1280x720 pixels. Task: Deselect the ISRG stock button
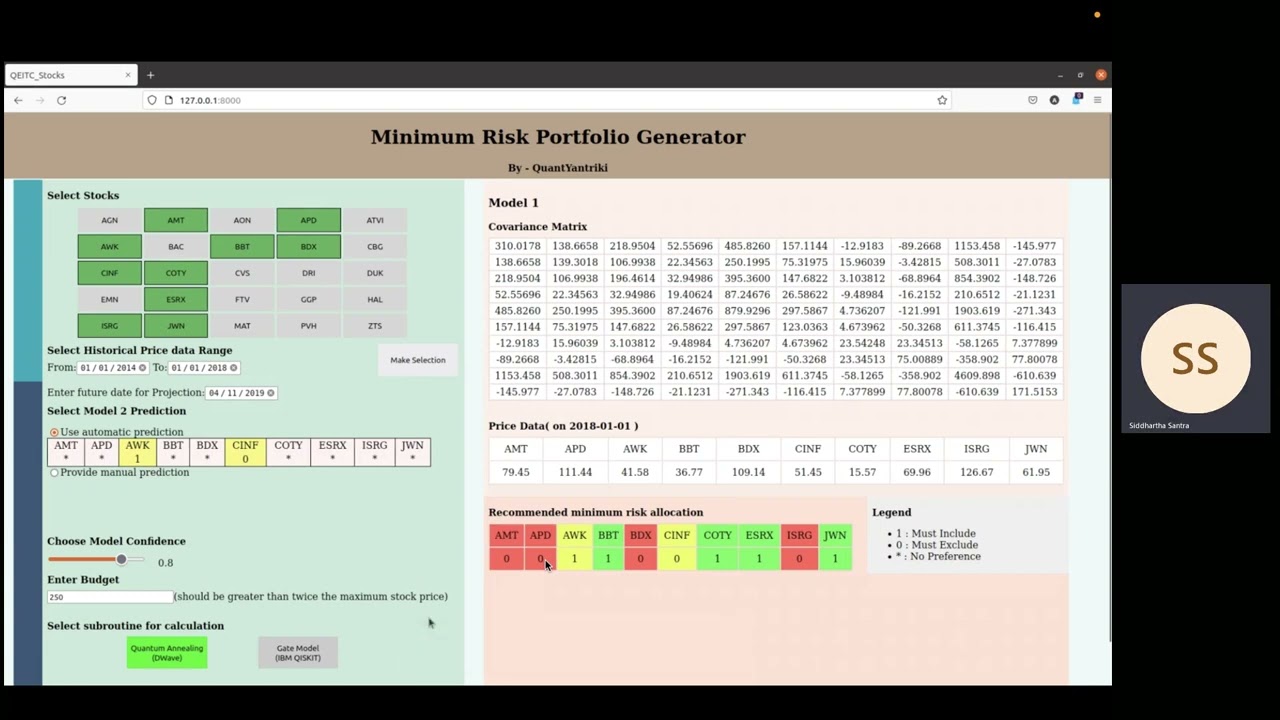pos(109,325)
